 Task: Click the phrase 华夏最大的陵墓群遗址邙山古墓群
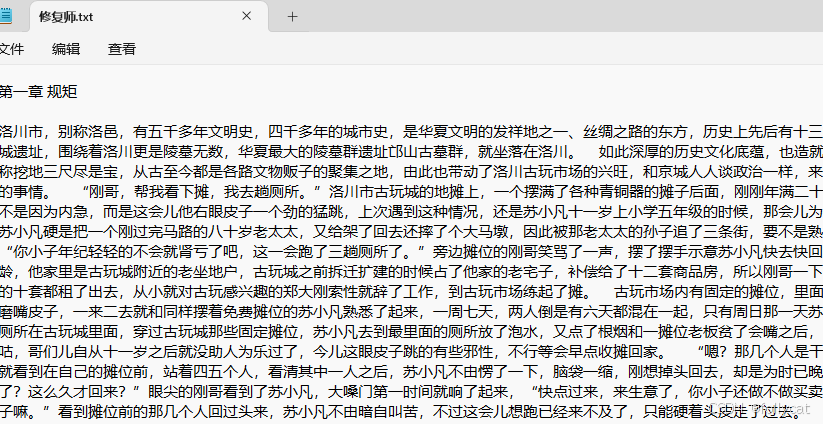coord(351,152)
